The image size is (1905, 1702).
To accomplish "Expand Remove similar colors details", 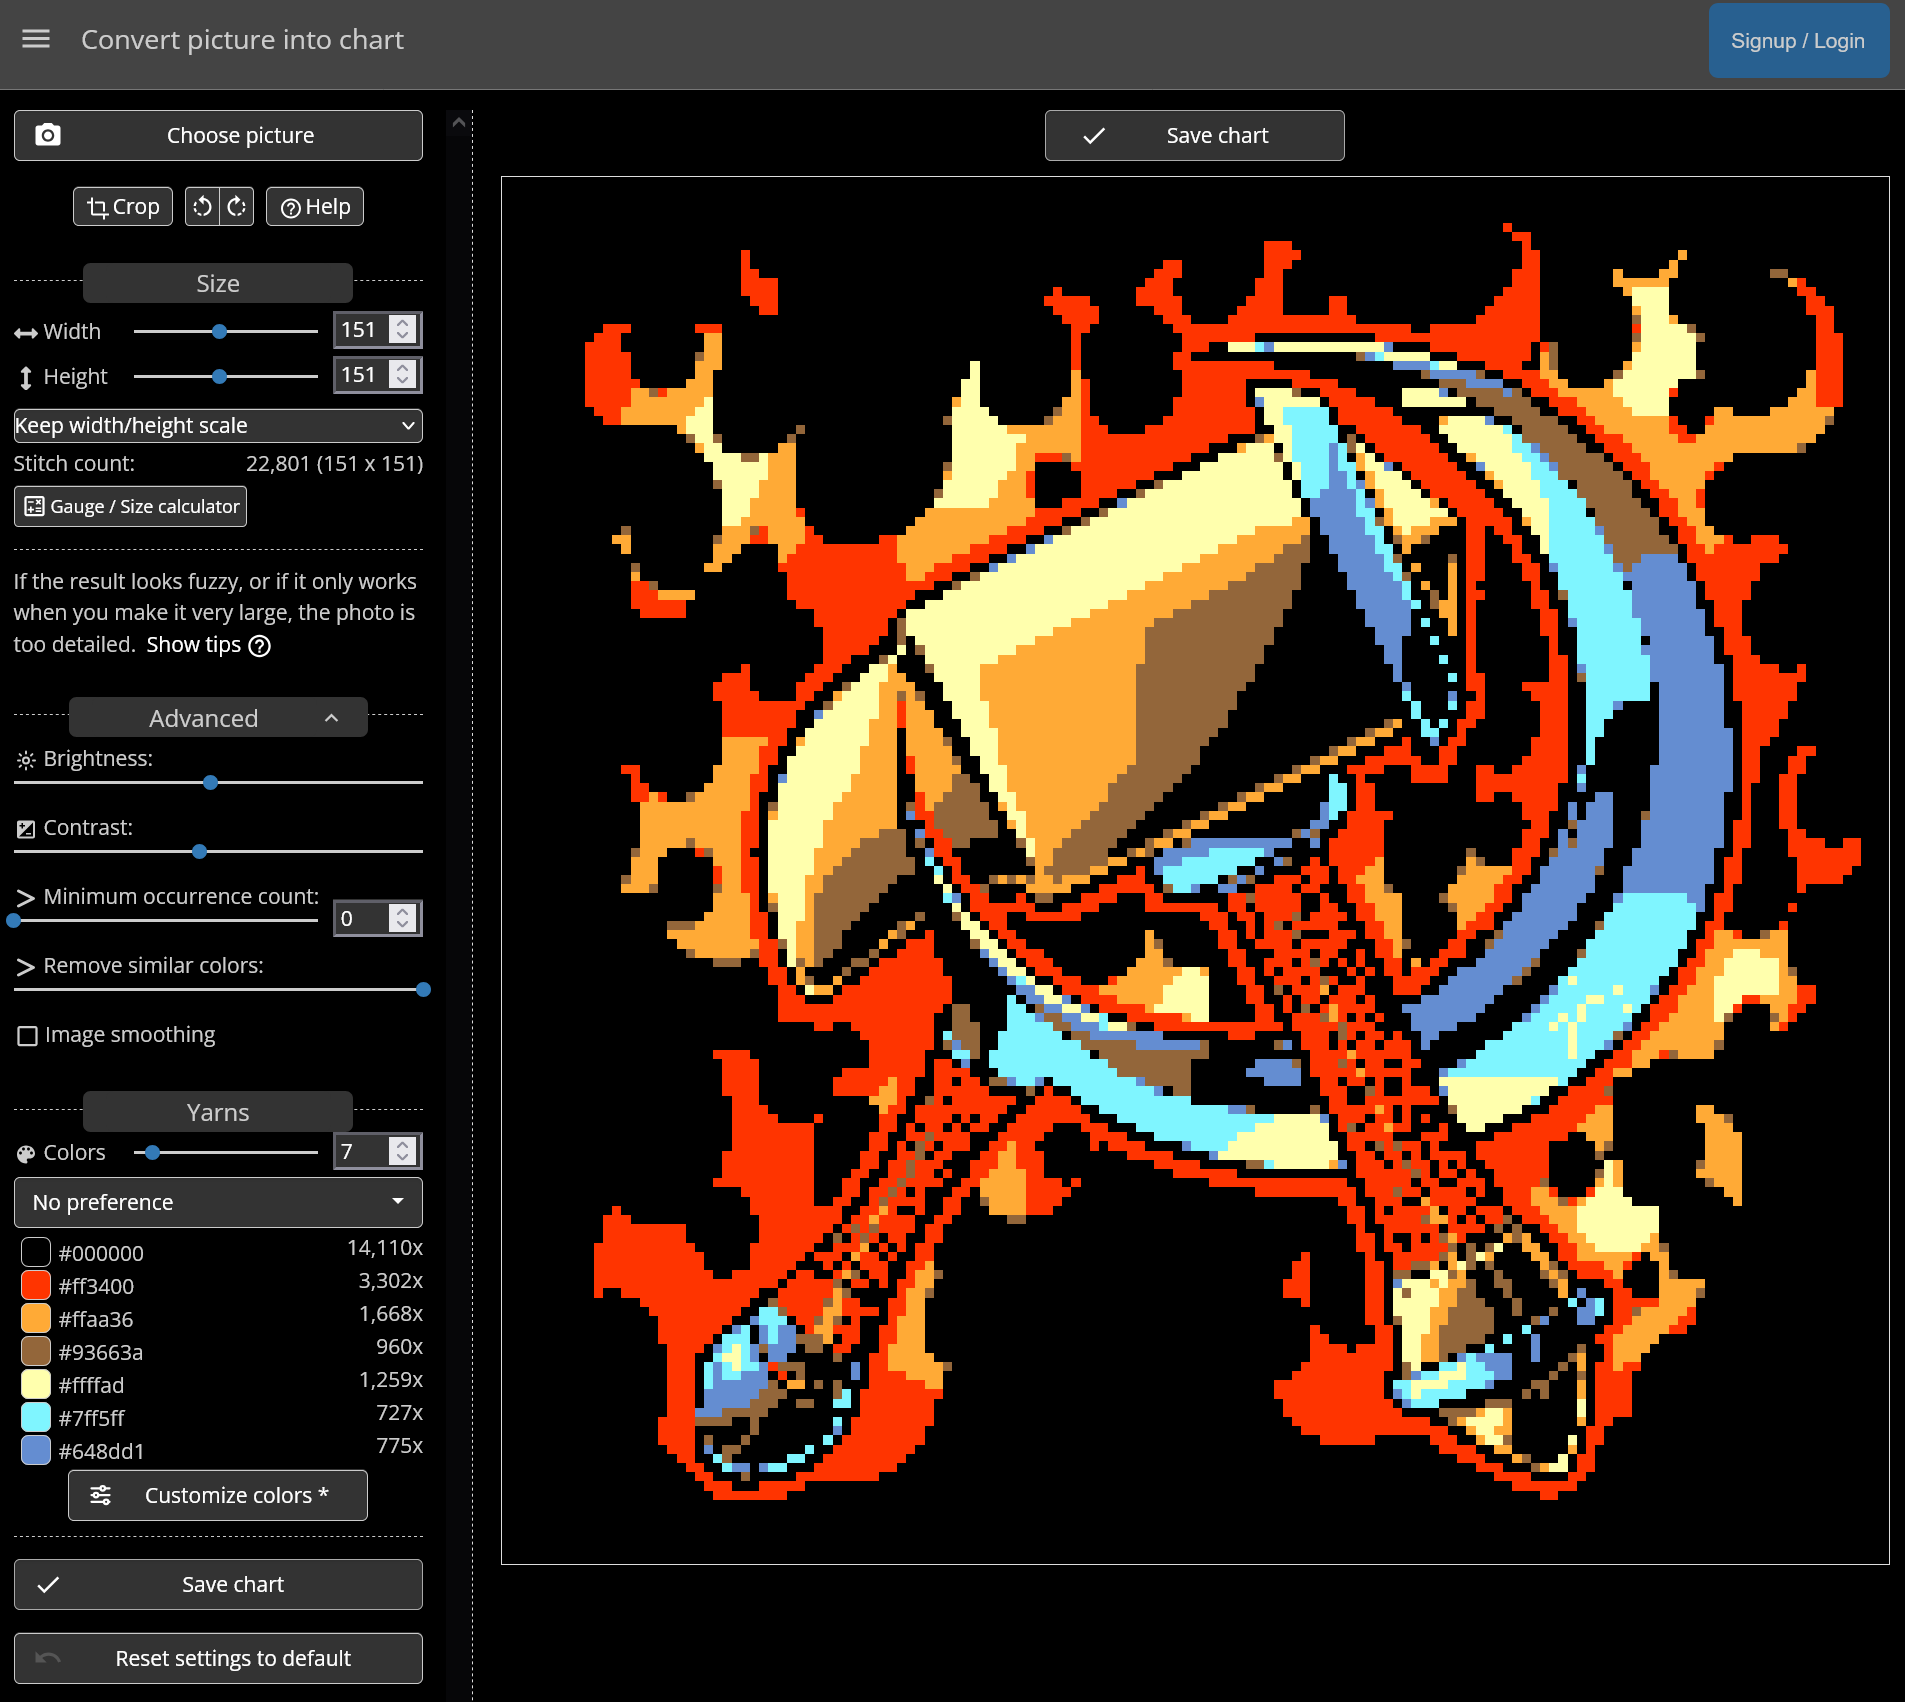I will point(26,967).
